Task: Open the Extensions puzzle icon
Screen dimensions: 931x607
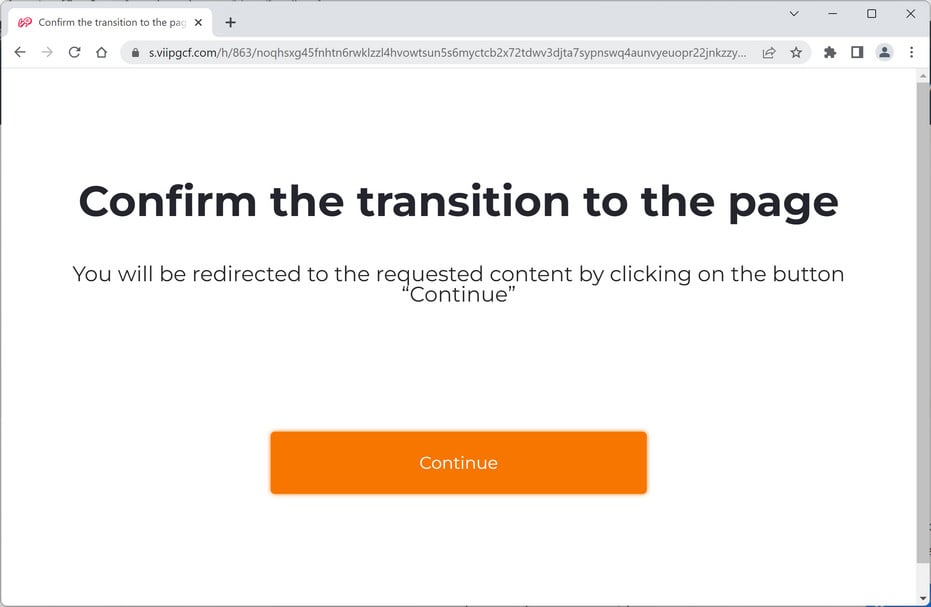Action: coord(830,52)
